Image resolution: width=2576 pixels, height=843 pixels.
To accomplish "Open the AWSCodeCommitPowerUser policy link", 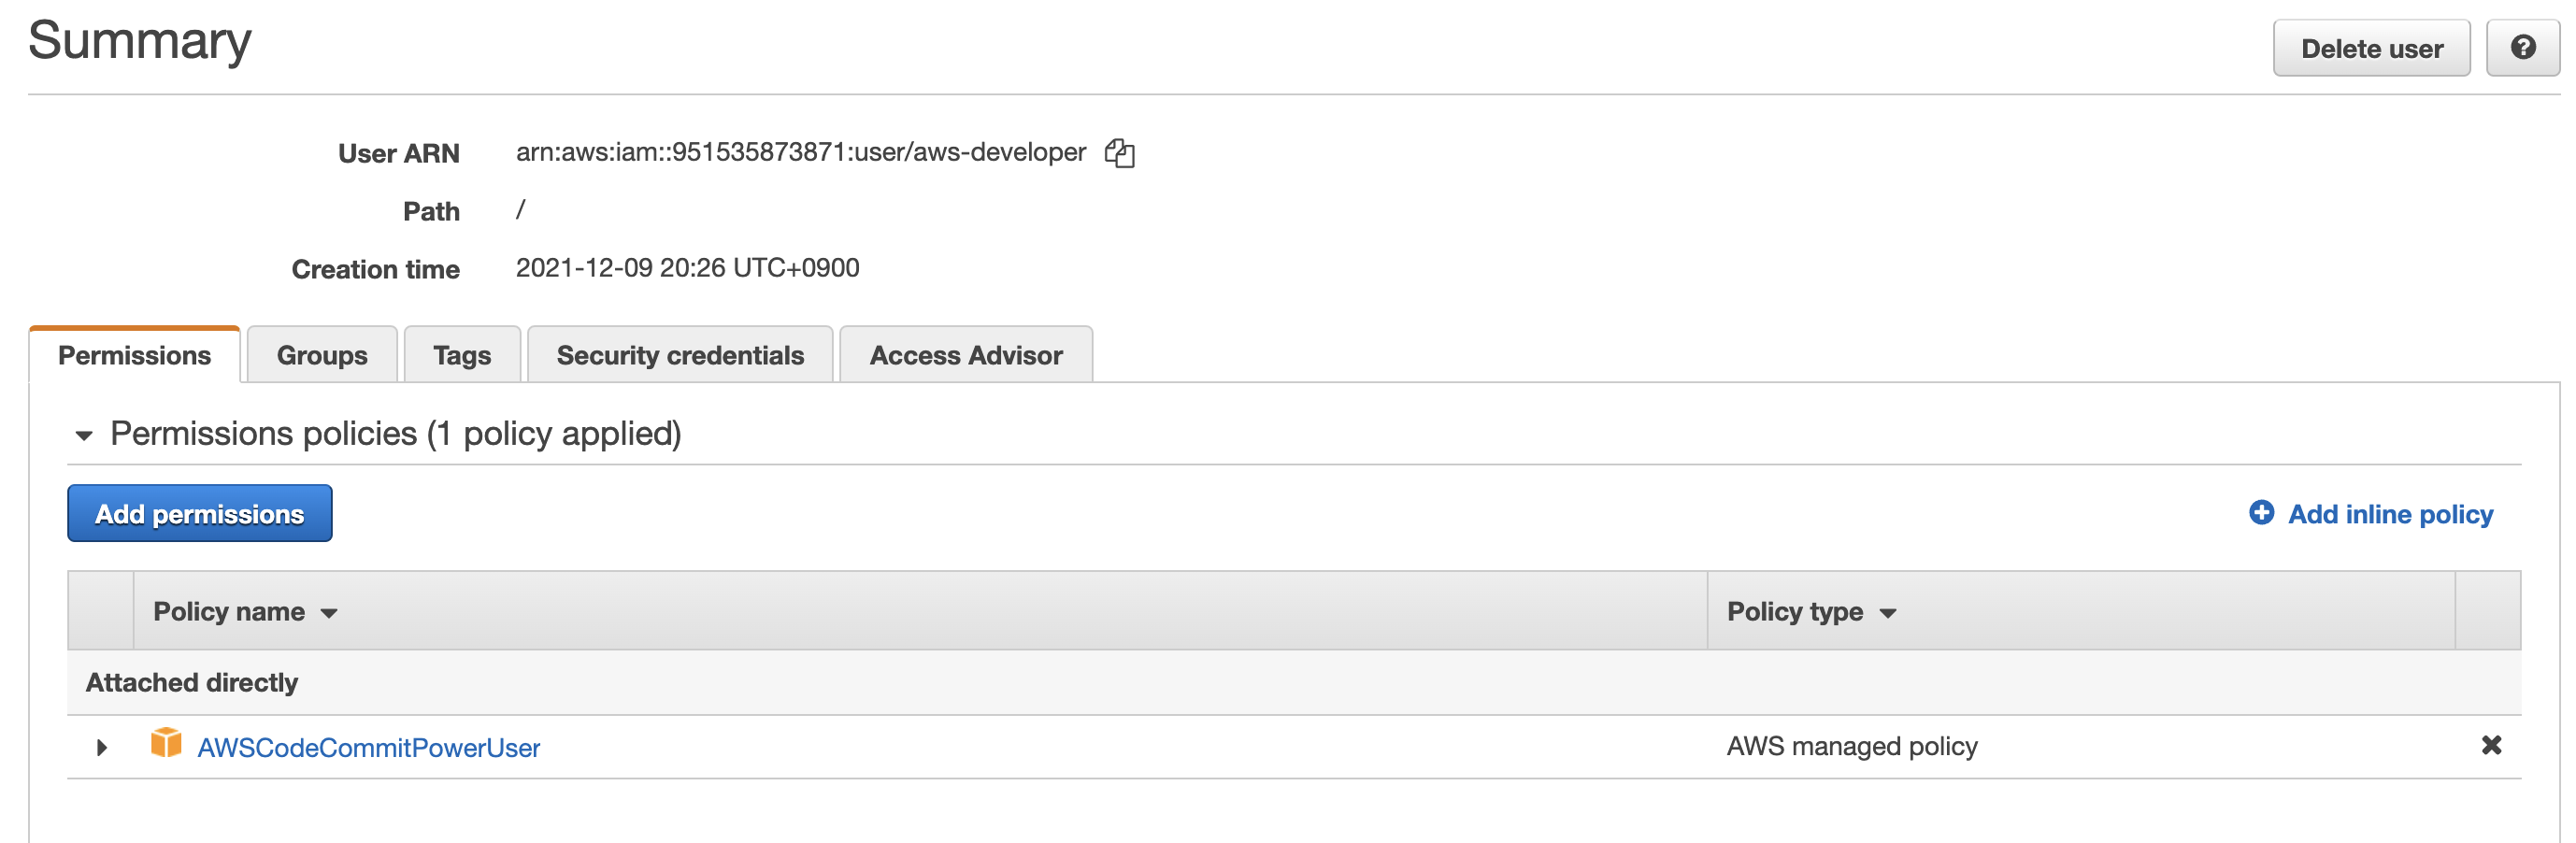I will click(x=369, y=748).
